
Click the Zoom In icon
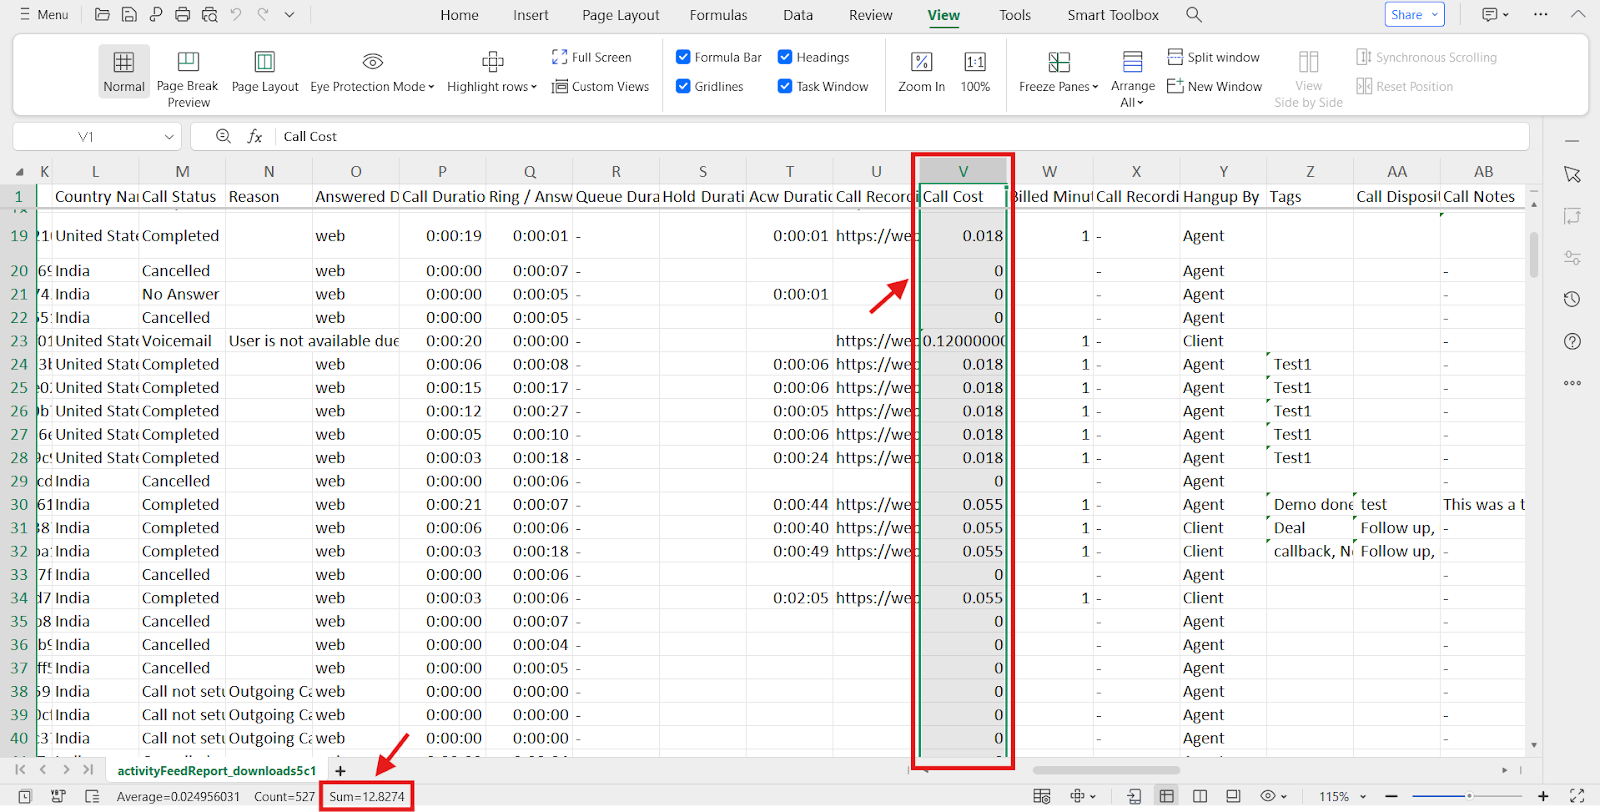click(x=921, y=71)
